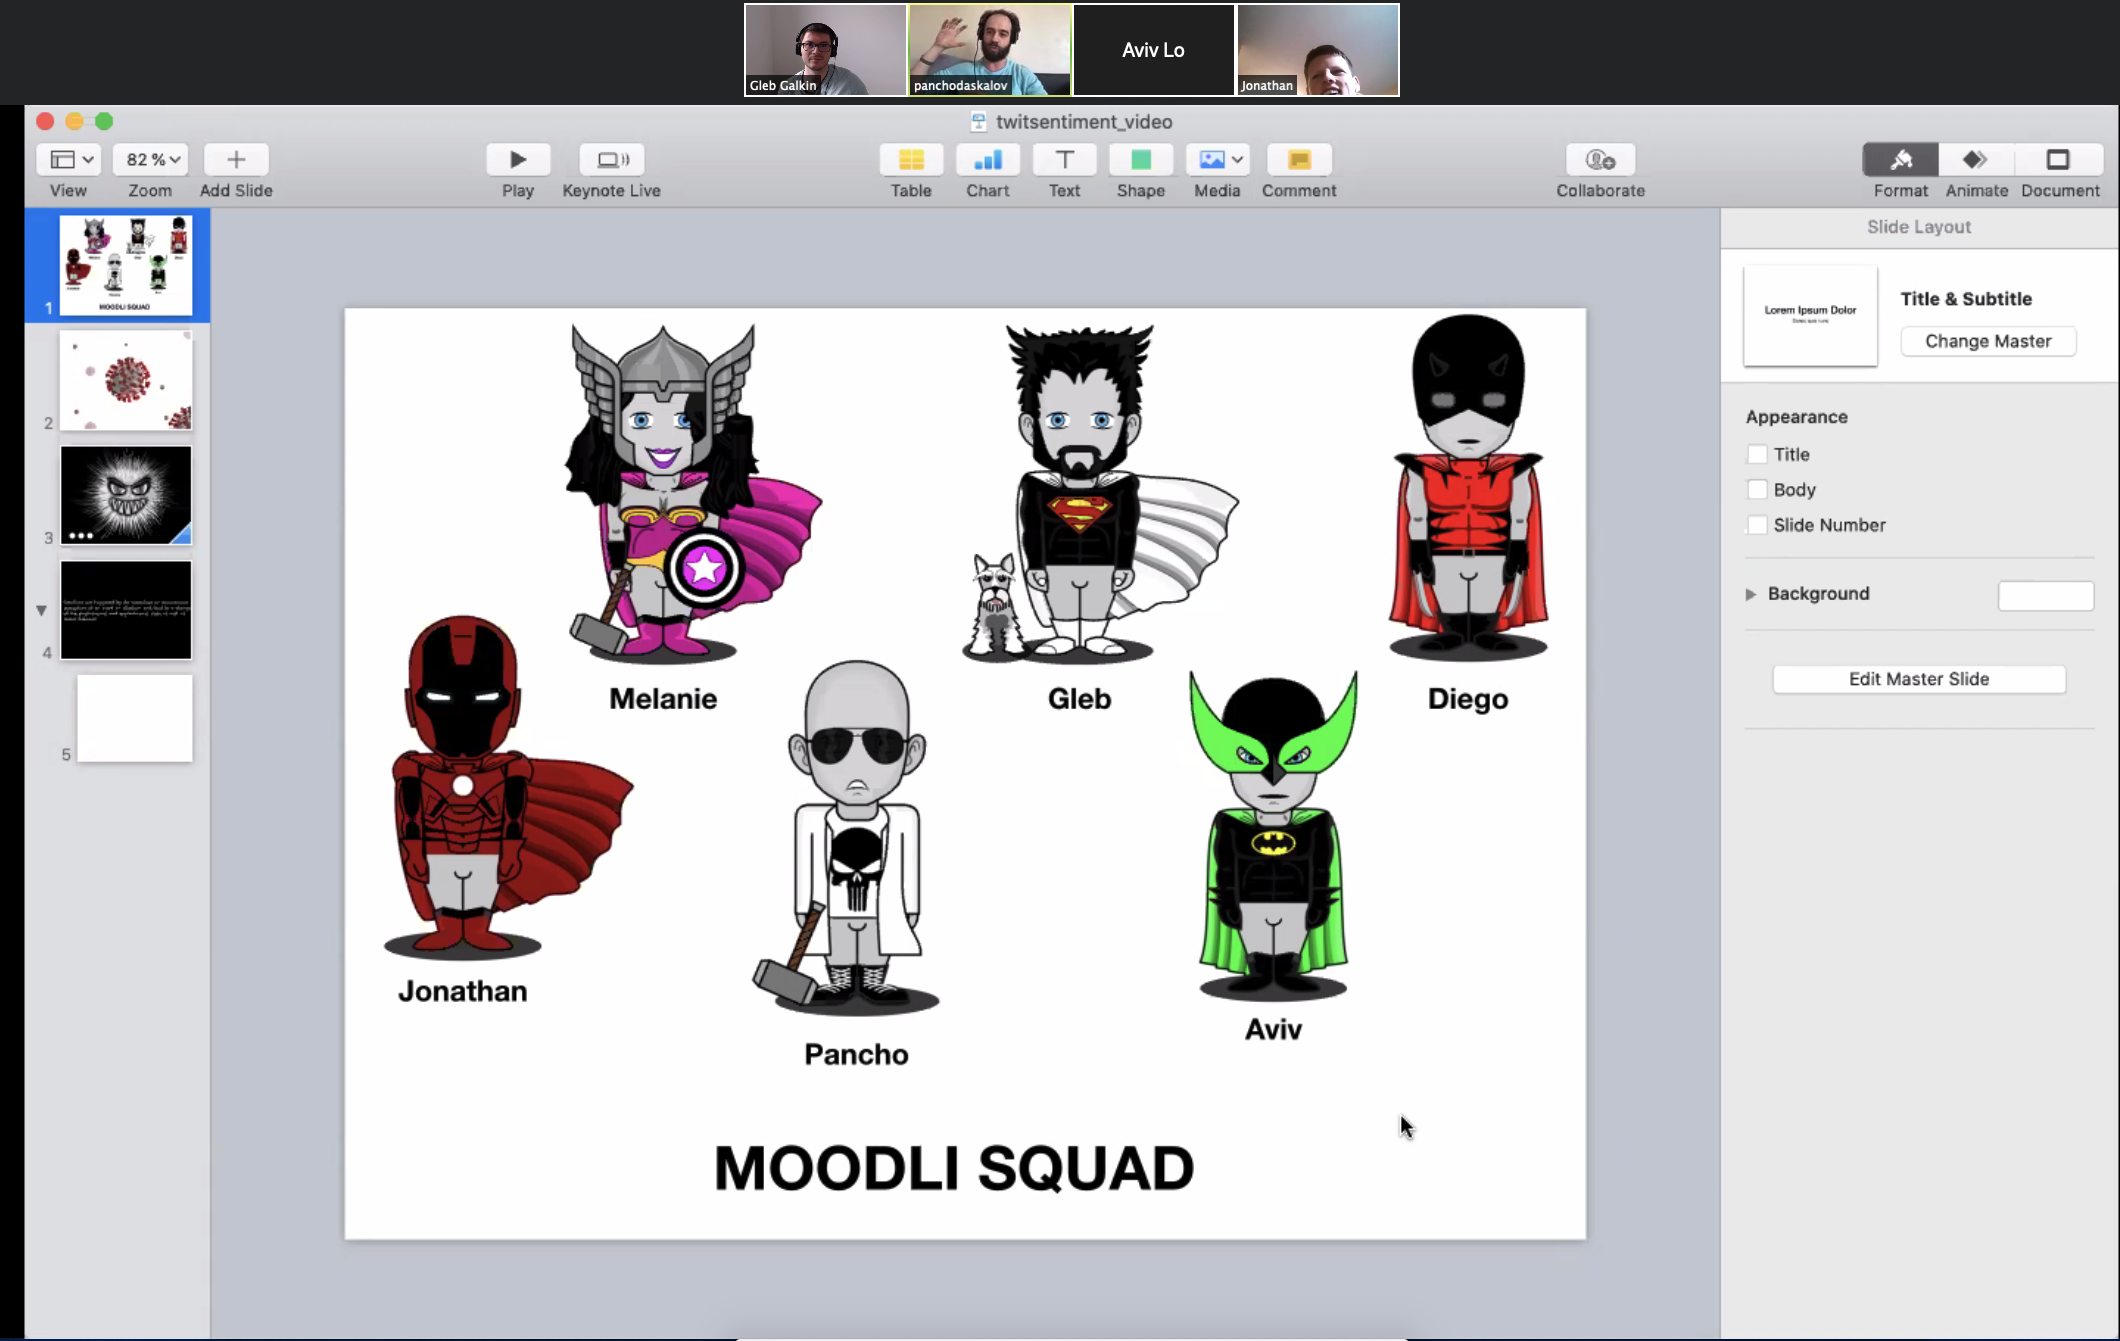Select slide 3 monster thumbnail
The height and width of the screenshot is (1341, 2120).
click(126, 495)
